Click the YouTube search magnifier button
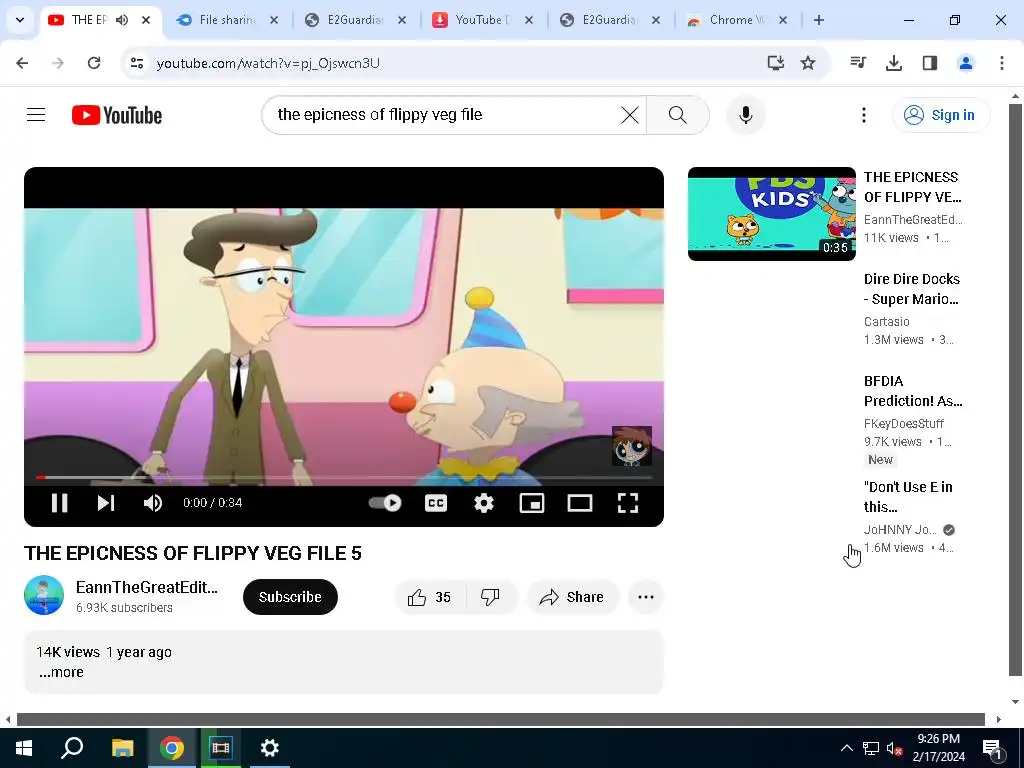 click(x=678, y=115)
